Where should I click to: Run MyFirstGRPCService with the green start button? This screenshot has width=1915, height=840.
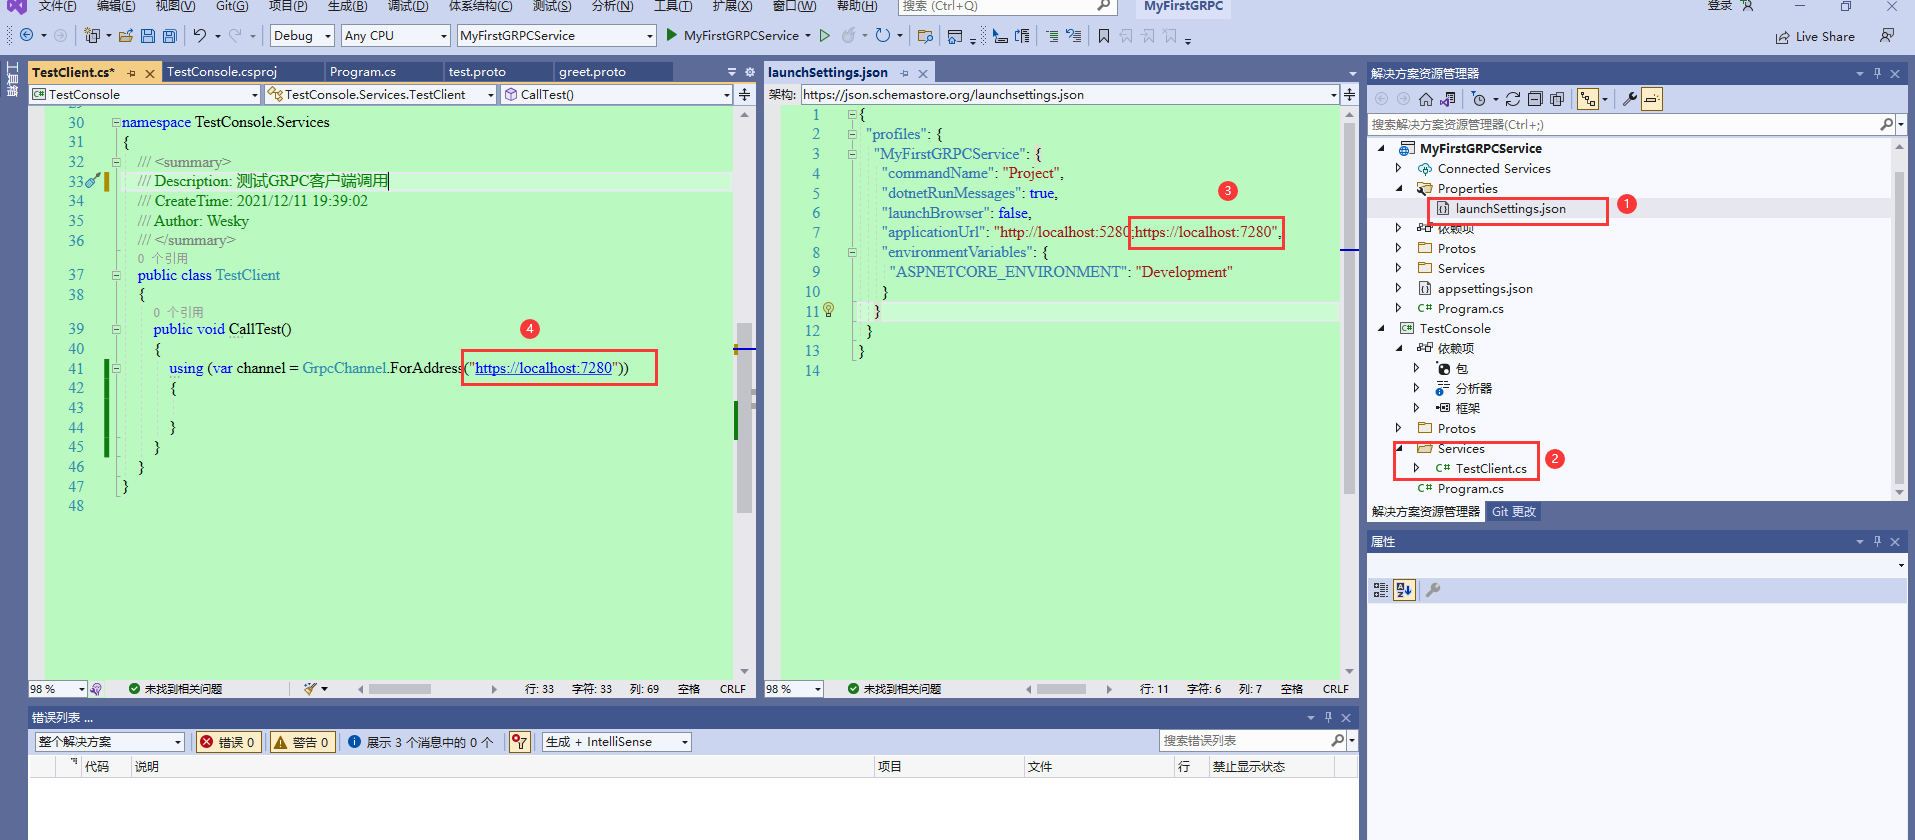pos(740,36)
